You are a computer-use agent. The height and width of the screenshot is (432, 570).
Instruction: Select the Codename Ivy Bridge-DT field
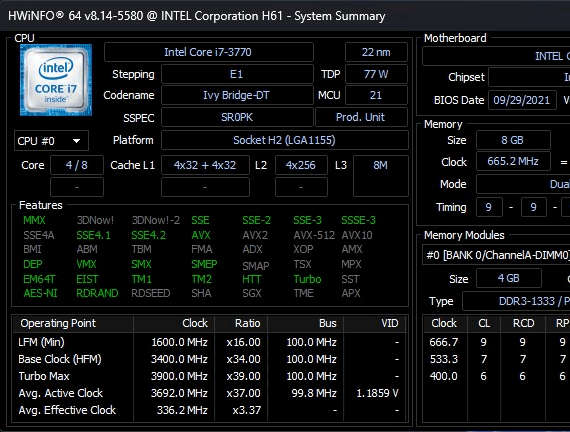(x=237, y=95)
